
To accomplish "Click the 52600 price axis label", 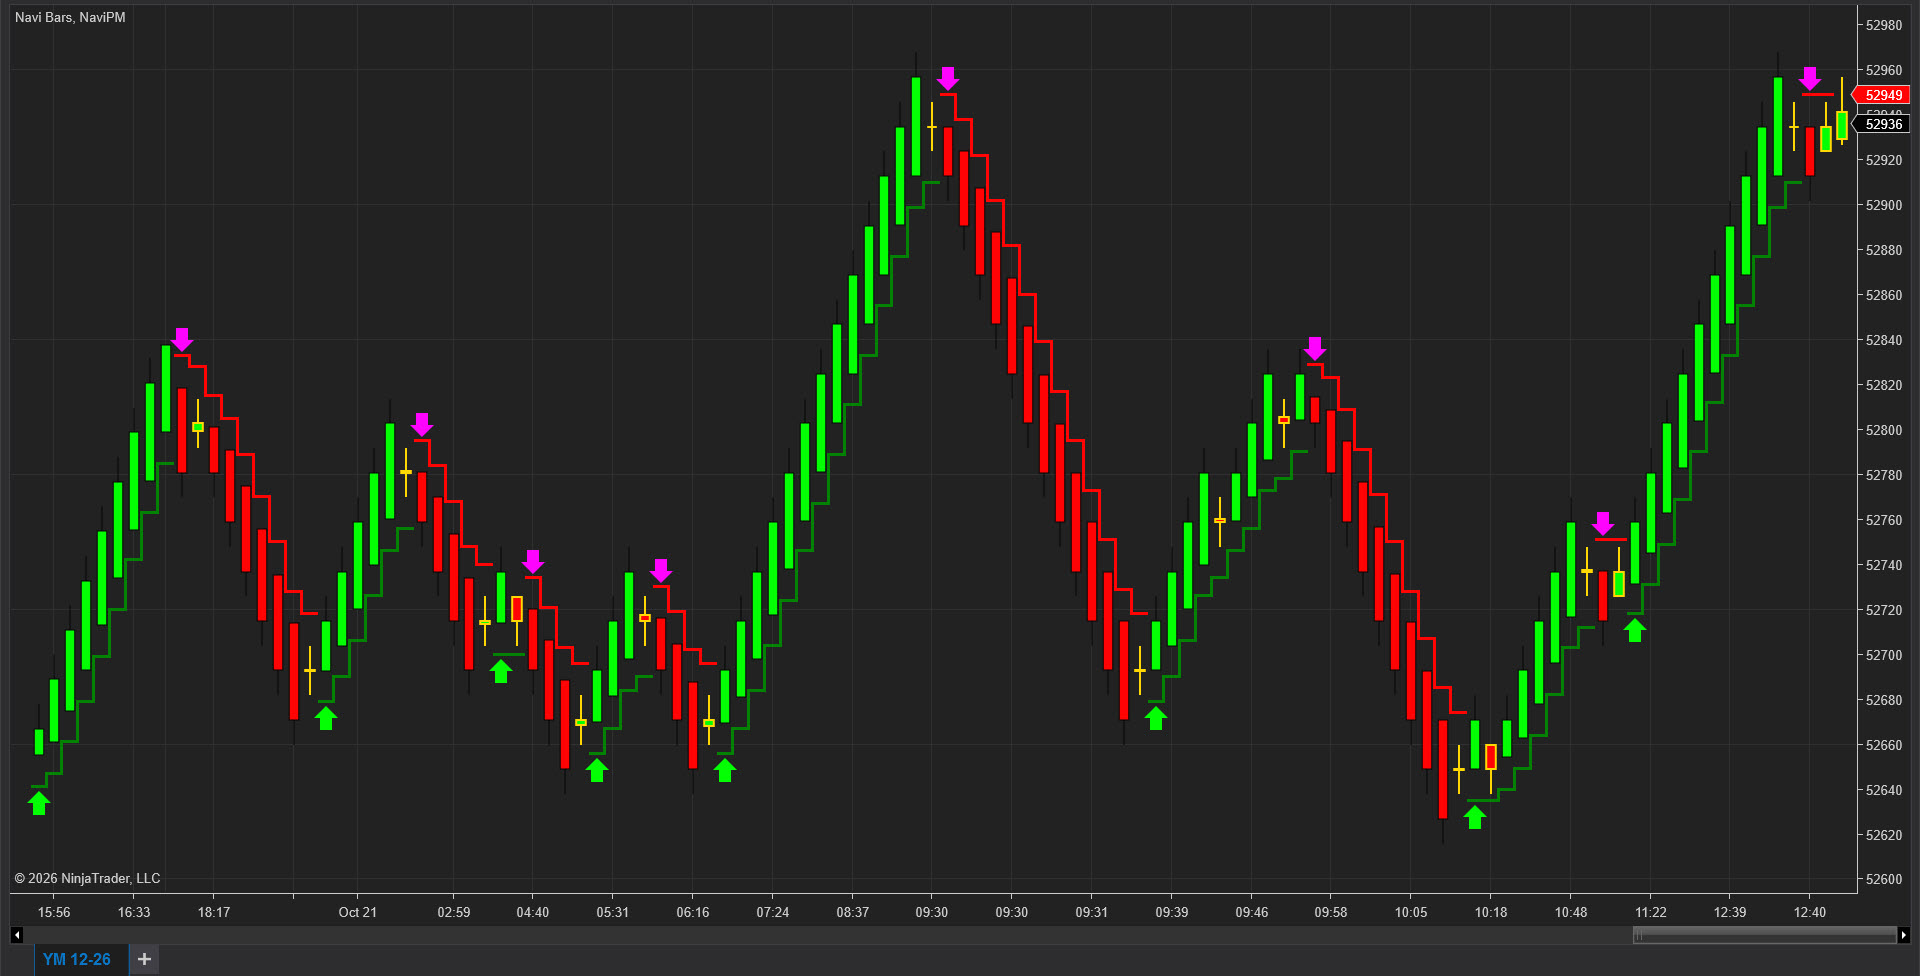I will tap(1884, 879).
